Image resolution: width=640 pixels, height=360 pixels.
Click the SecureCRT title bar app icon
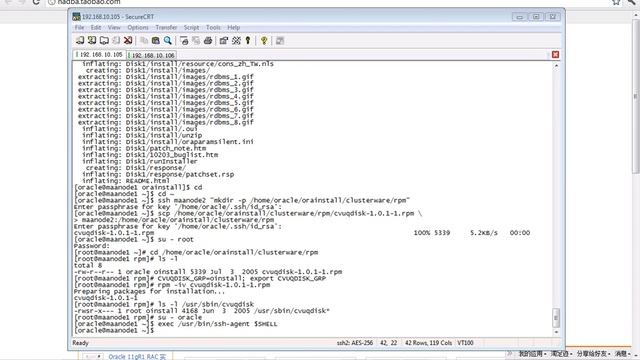76,17
